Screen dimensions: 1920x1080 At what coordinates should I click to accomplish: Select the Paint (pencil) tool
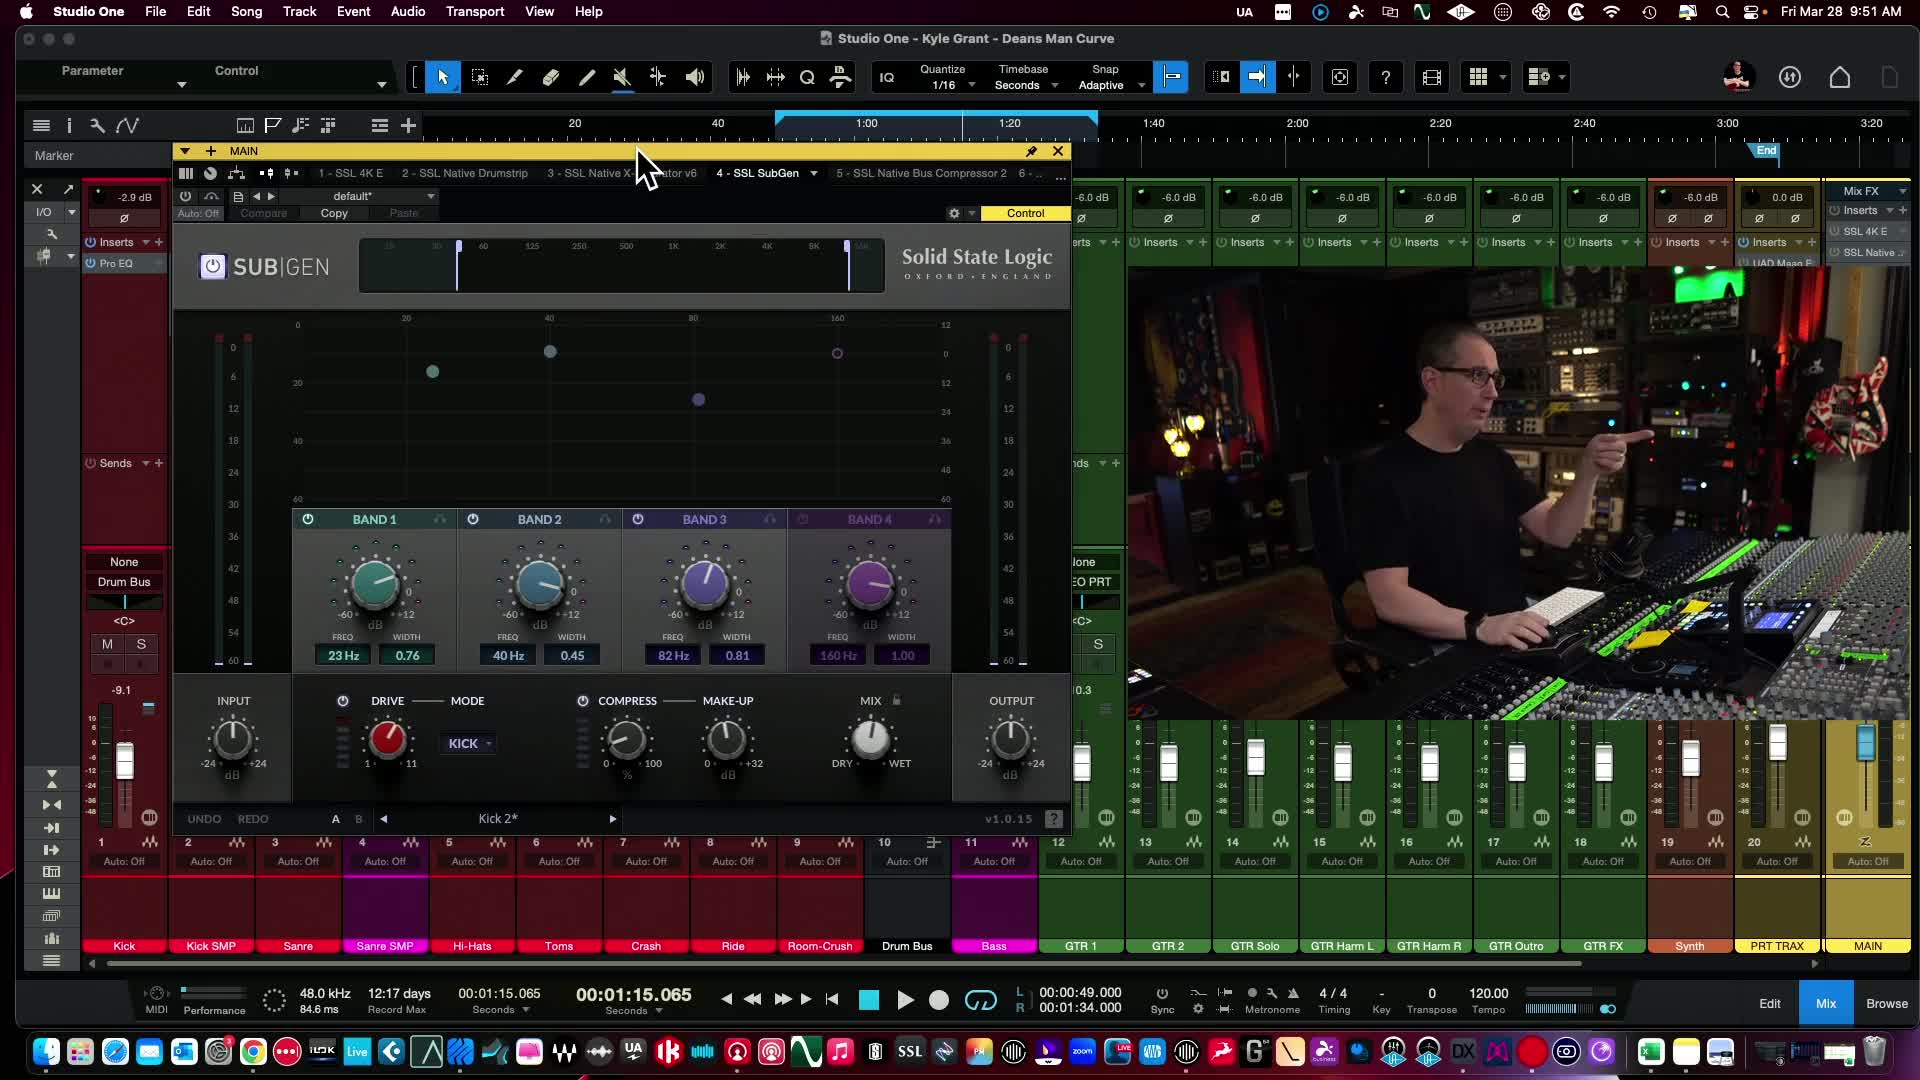point(587,77)
